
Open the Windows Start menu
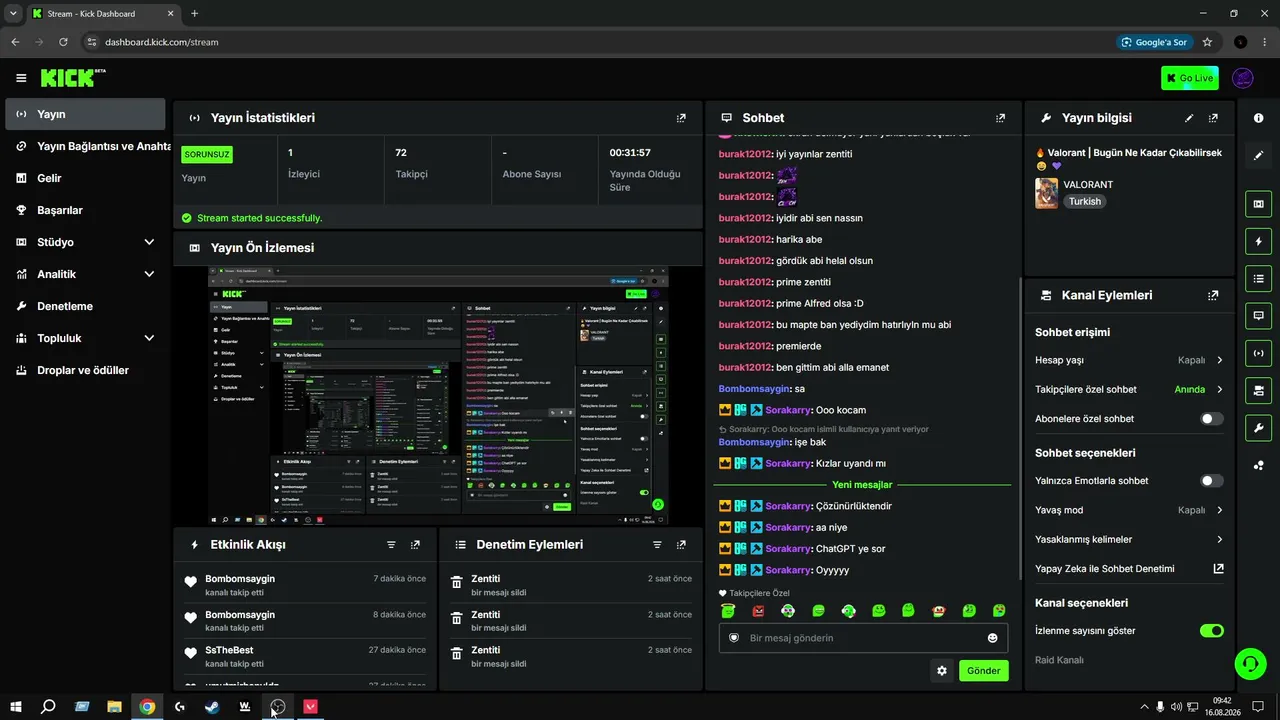click(x=15, y=707)
